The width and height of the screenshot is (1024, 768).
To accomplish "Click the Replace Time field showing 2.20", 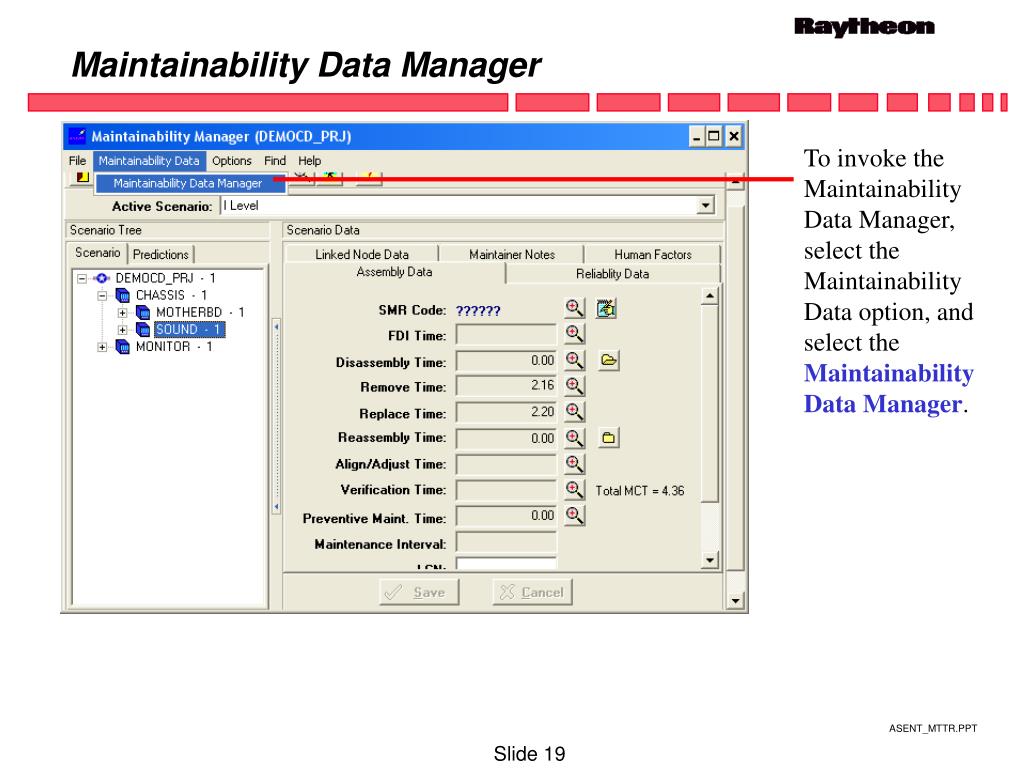I will [x=506, y=412].
